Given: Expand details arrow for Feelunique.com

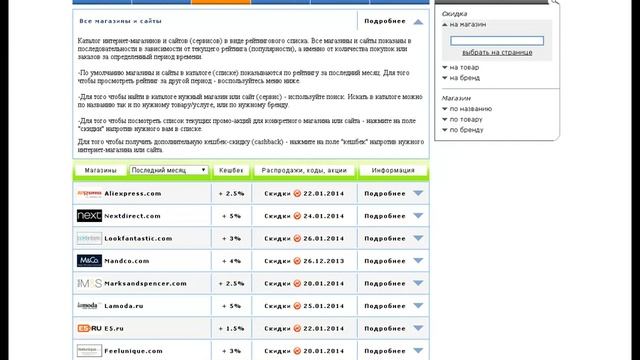Looking at the screenshot, I should coord(418,350).
